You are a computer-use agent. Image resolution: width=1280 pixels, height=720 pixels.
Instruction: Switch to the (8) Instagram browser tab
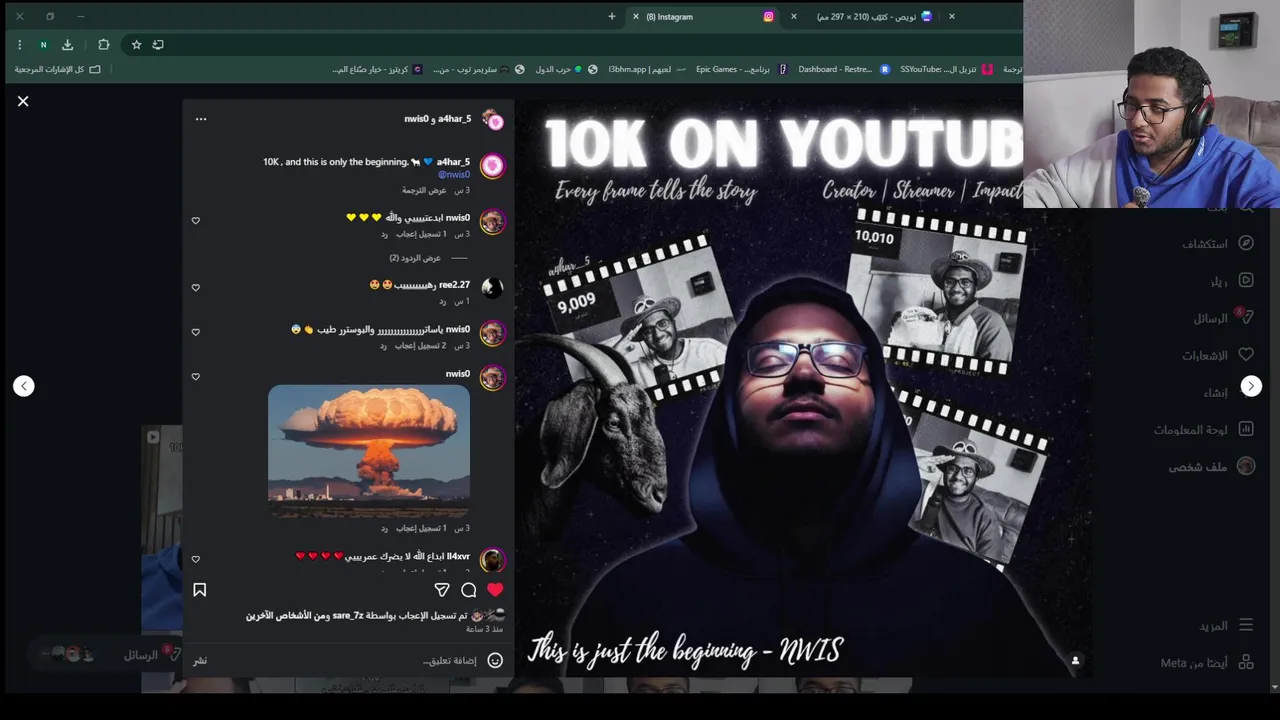point(705,16)
